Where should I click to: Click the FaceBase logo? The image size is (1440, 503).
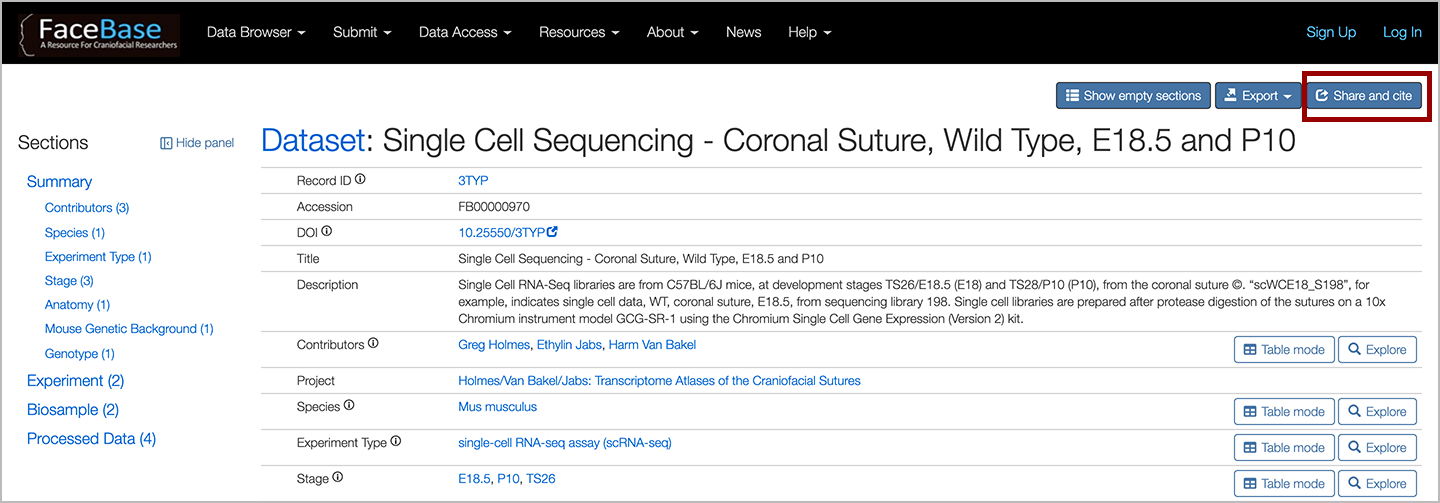99,33
